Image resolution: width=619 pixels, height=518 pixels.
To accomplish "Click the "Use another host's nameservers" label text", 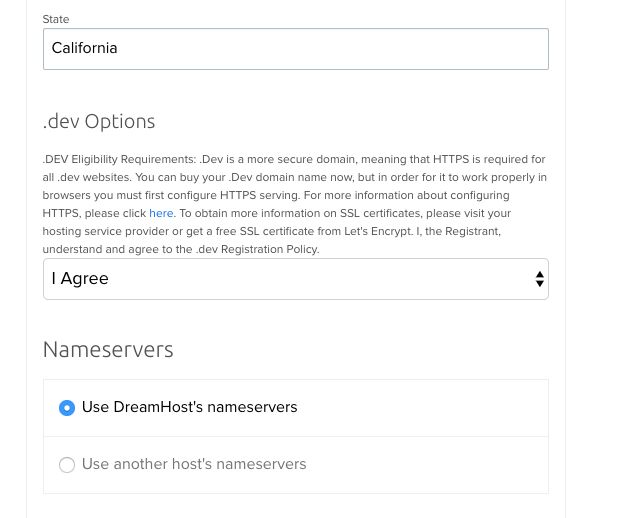I will [x=194, y=464].
